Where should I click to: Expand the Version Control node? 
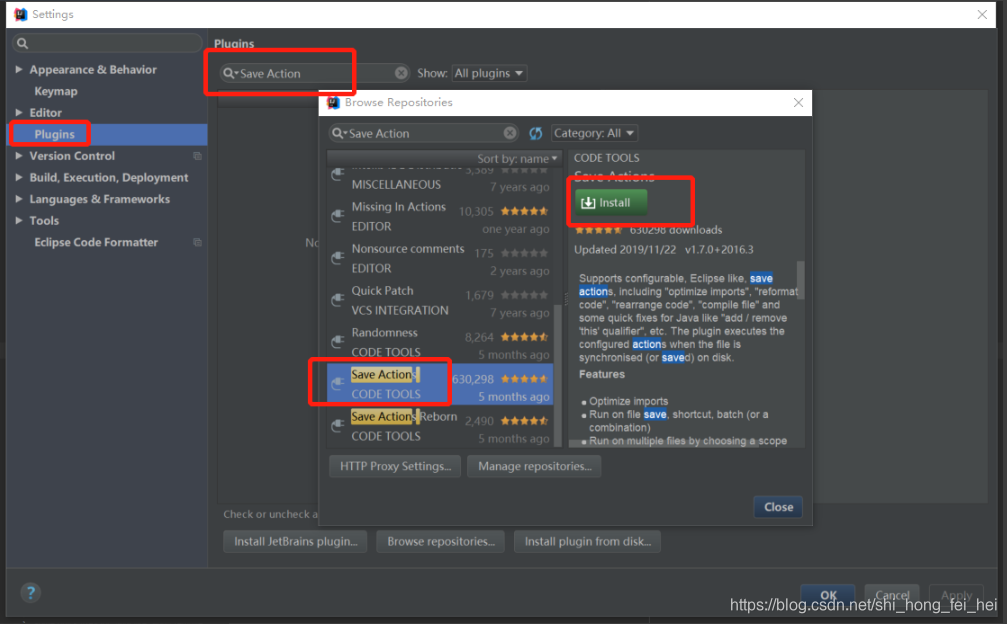19,155
